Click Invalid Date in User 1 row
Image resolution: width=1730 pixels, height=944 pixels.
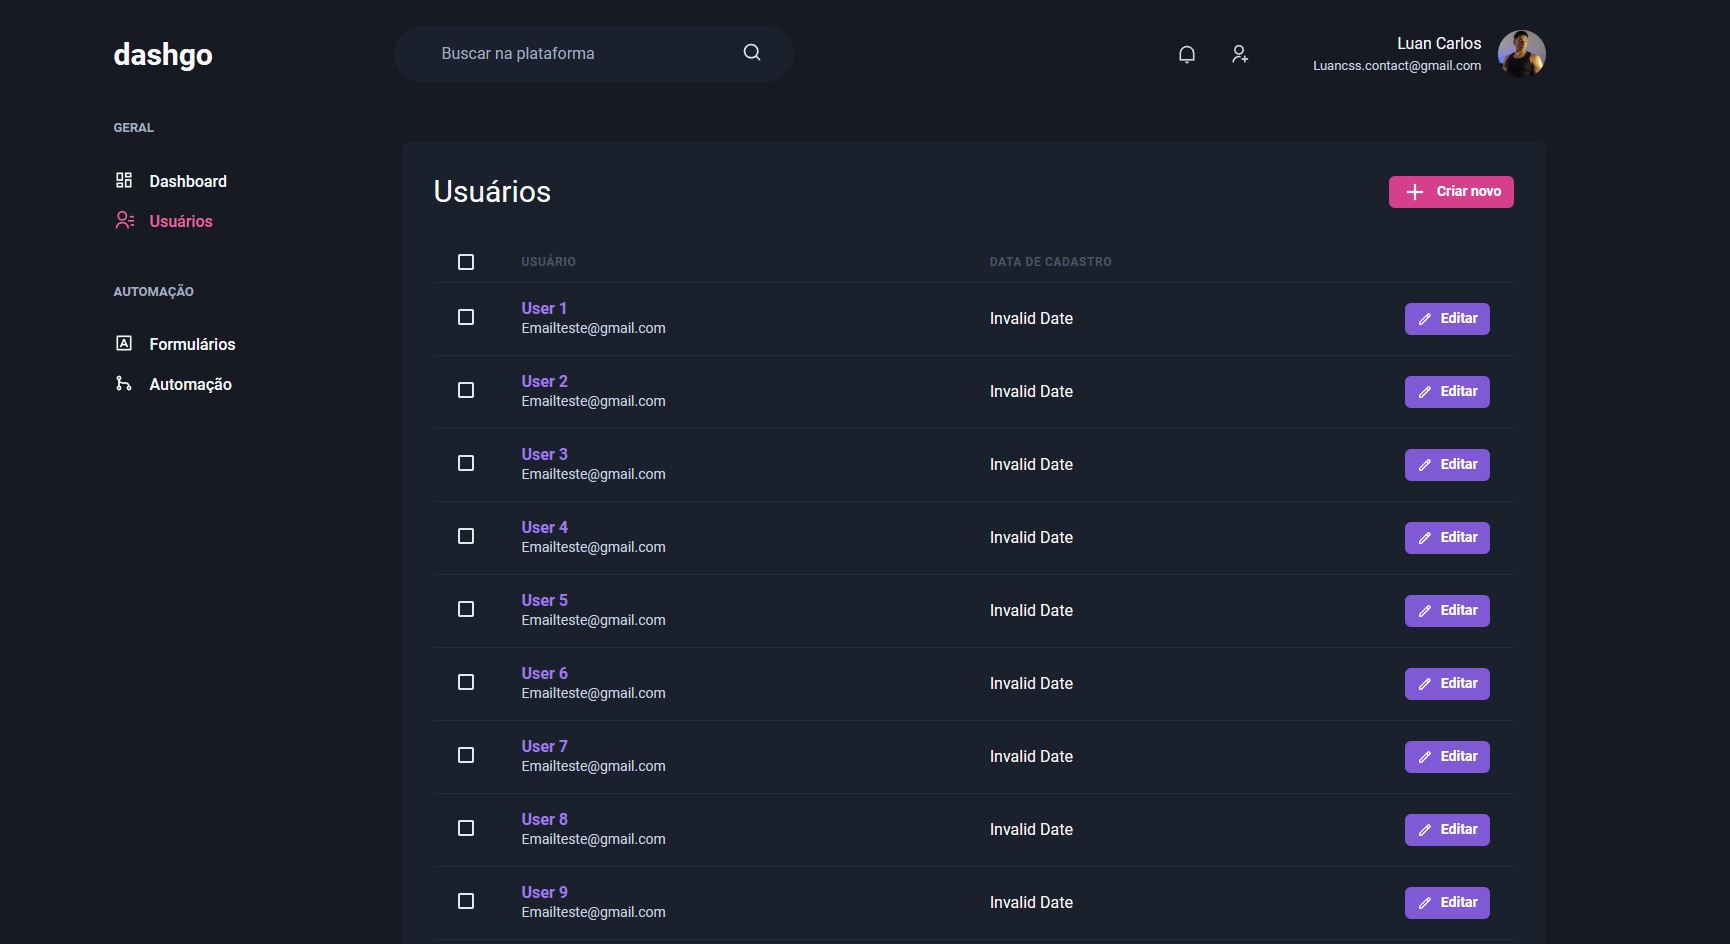[1031, 319]
